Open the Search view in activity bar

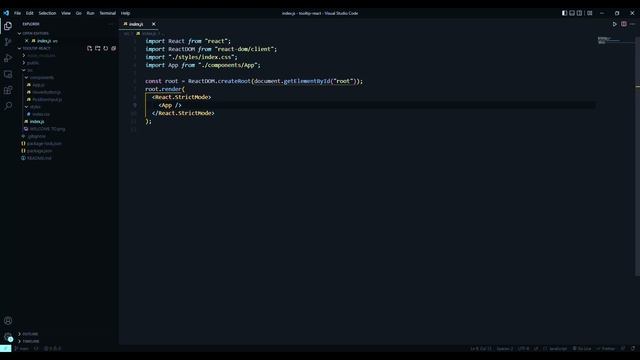8,106
